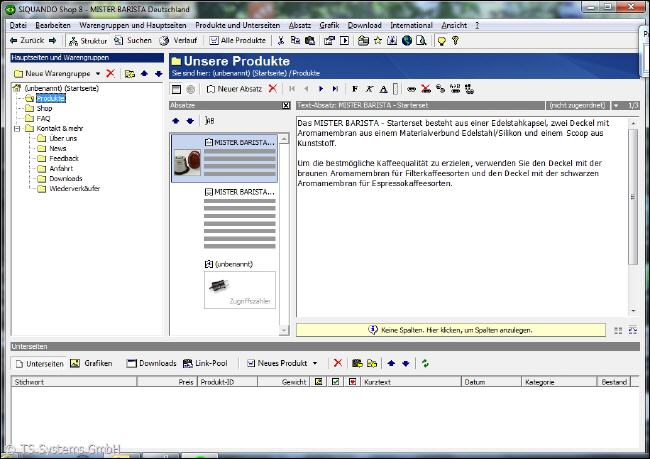This screenshot has height=459, width=650.
Task: Move paragraph down in Absätze panel
Action: pos(190,121)
